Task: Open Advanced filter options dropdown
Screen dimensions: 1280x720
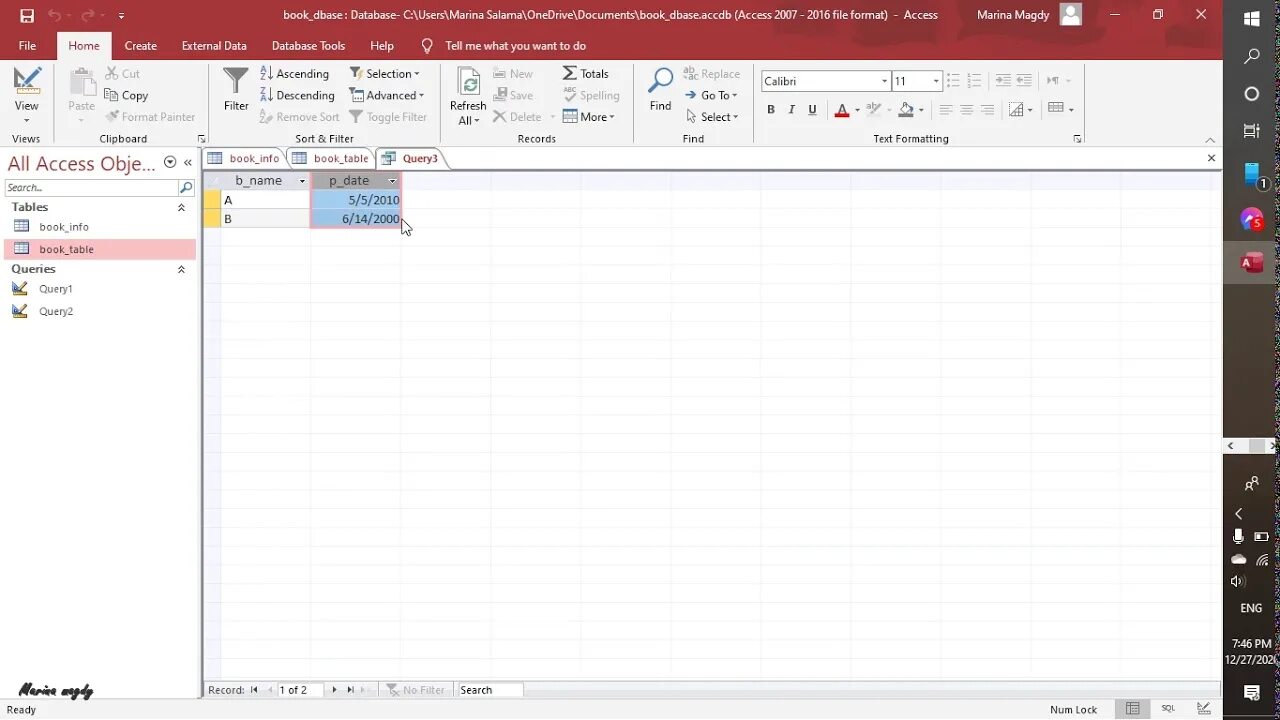Action: tap(387, 95)
